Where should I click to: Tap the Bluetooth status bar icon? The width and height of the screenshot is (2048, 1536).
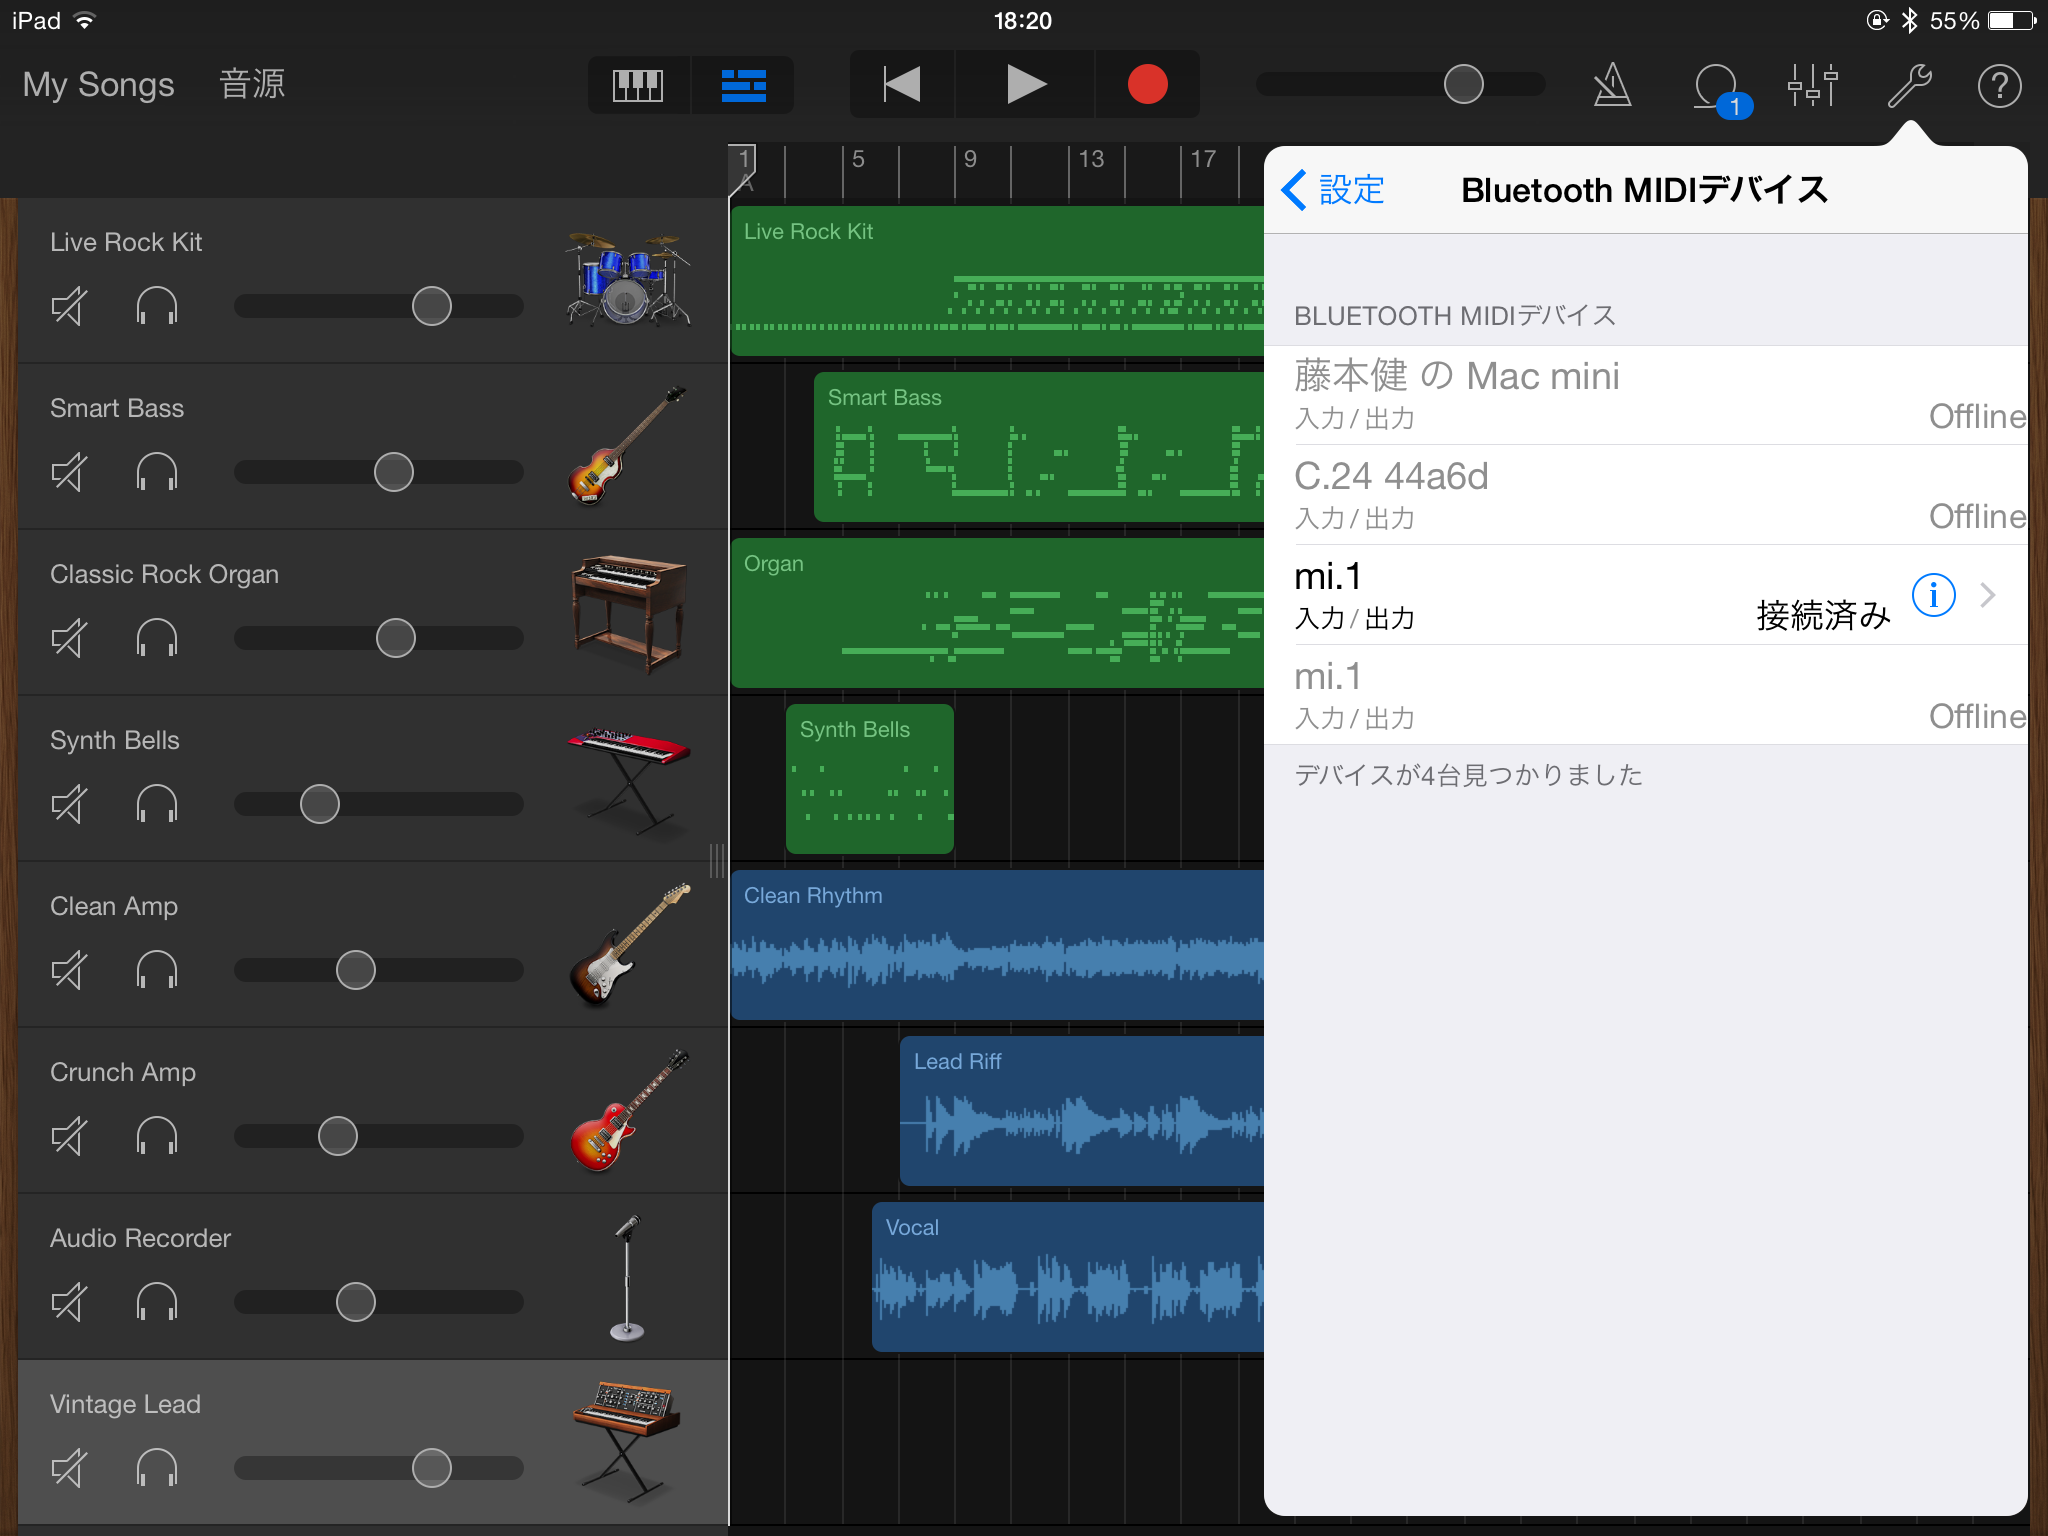(x=1909, y=20)
